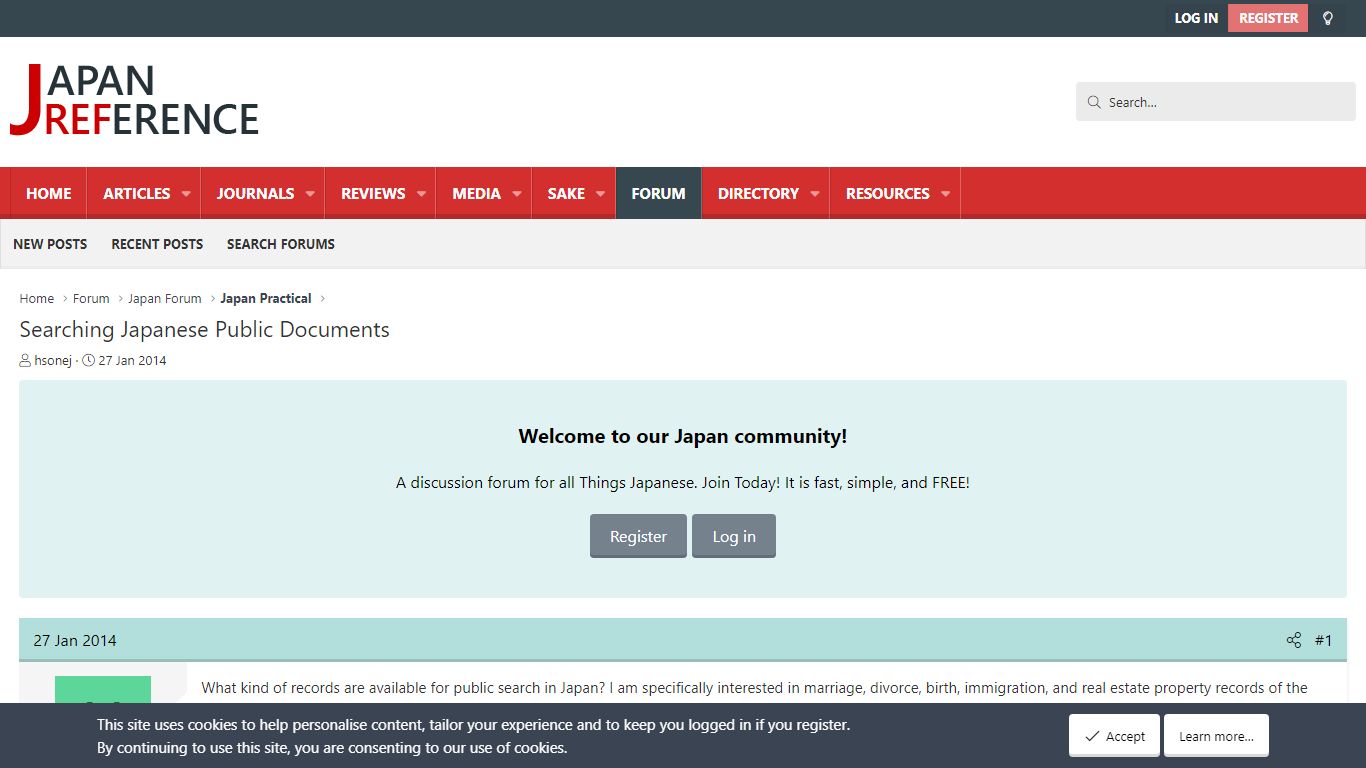
Task: Go to Japan Forum breadcrumb
Action: (165, 299)
